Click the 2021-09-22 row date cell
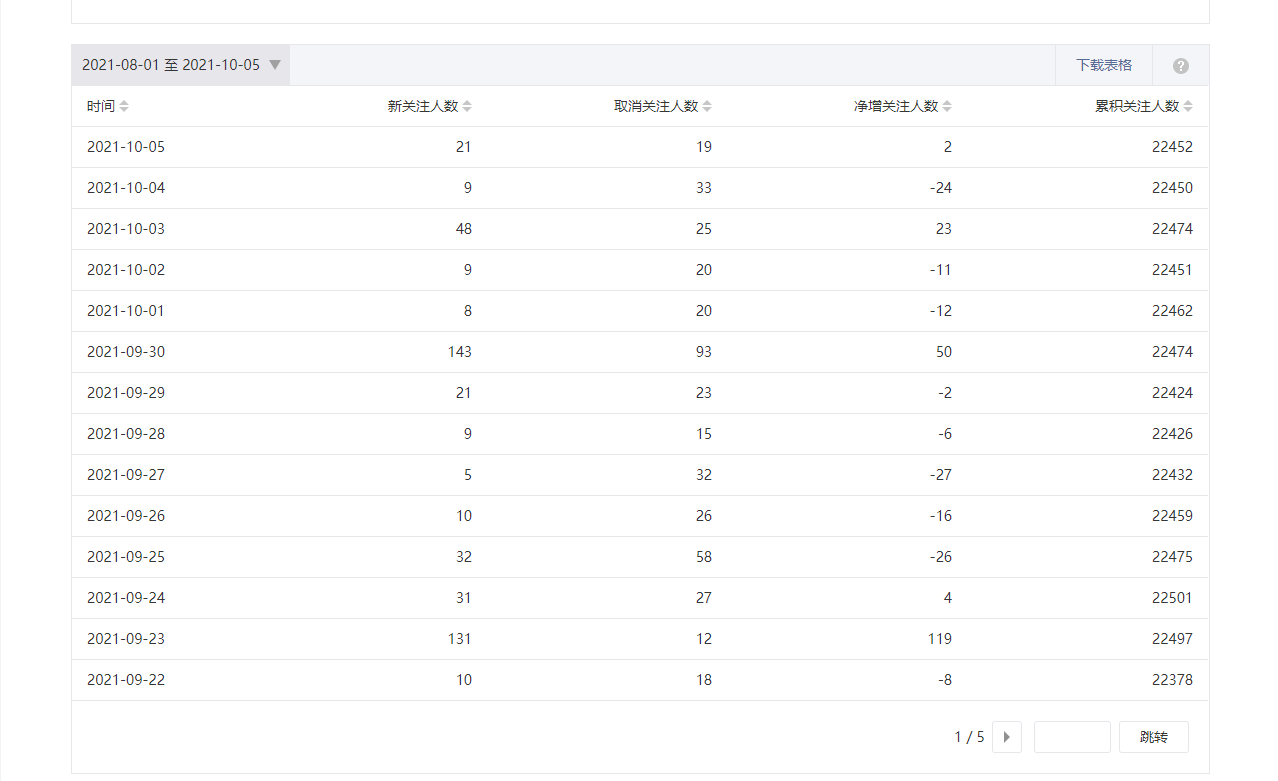The width and height of the screenshot is (1278, 781). [126, 680]
